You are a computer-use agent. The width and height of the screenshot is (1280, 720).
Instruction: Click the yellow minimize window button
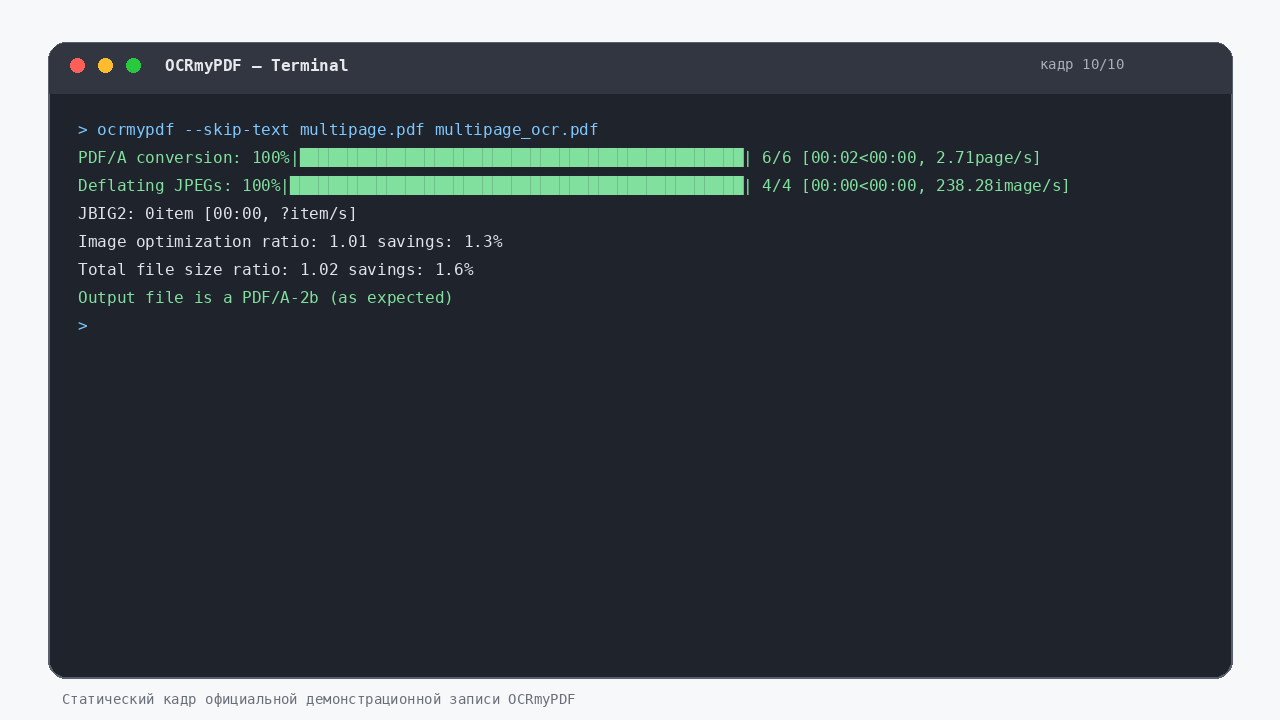(105, 66)
